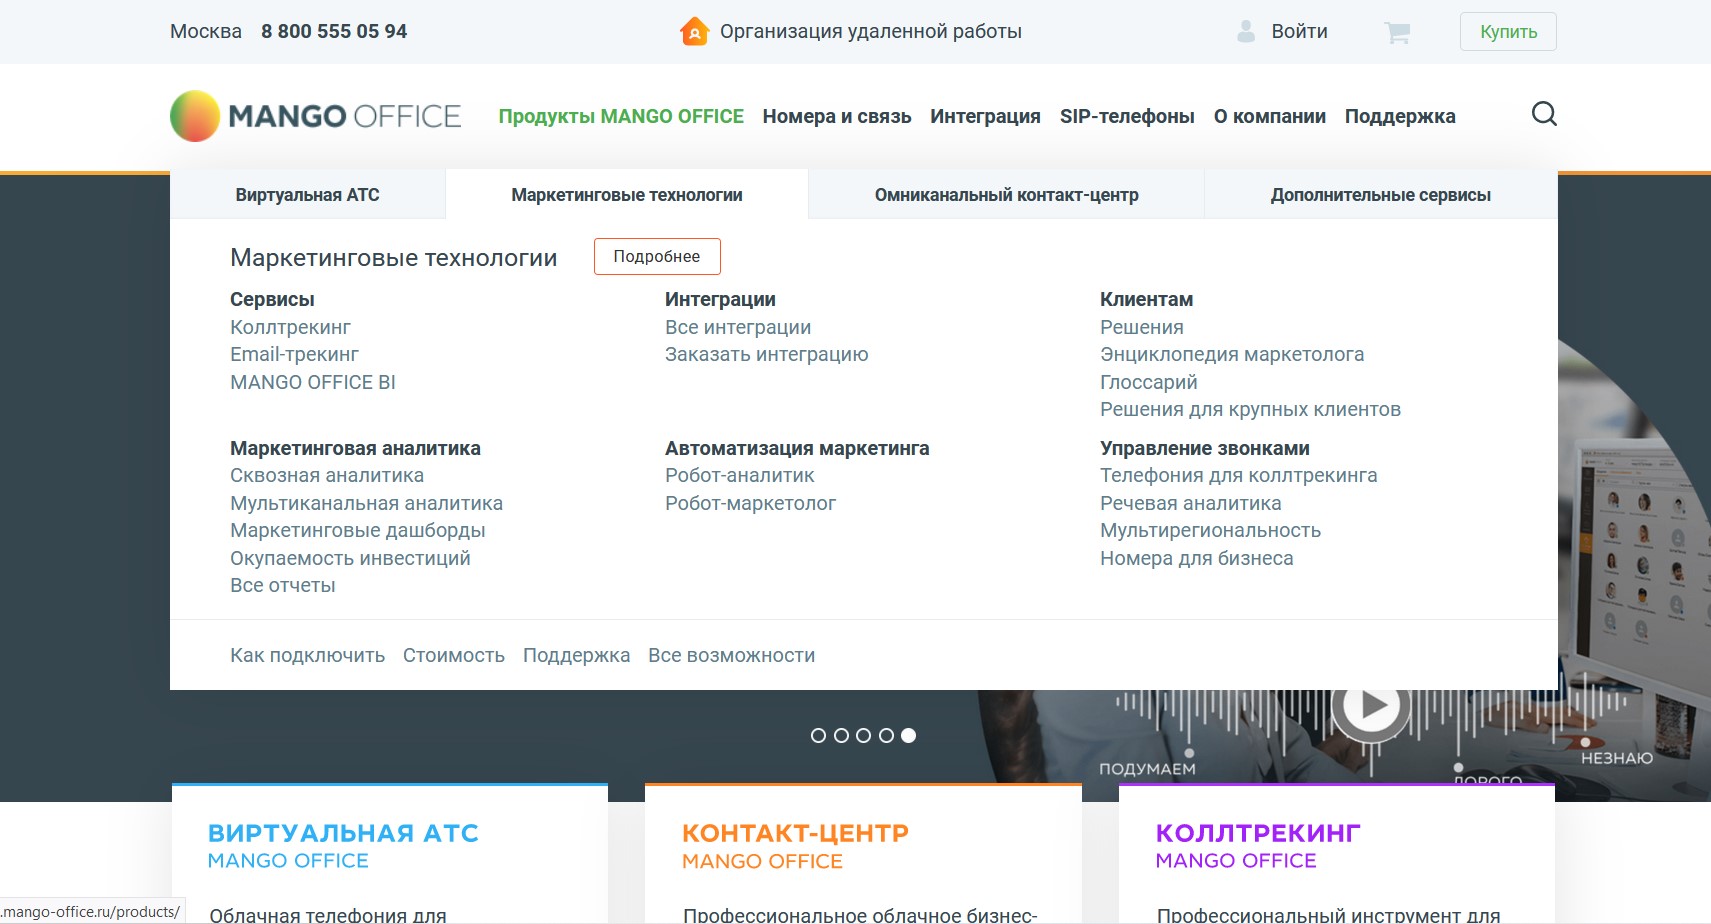Viewport: 1711px width, 924px height.
Task: Select the third carousel slide dot
Action: tap(863, 736)
